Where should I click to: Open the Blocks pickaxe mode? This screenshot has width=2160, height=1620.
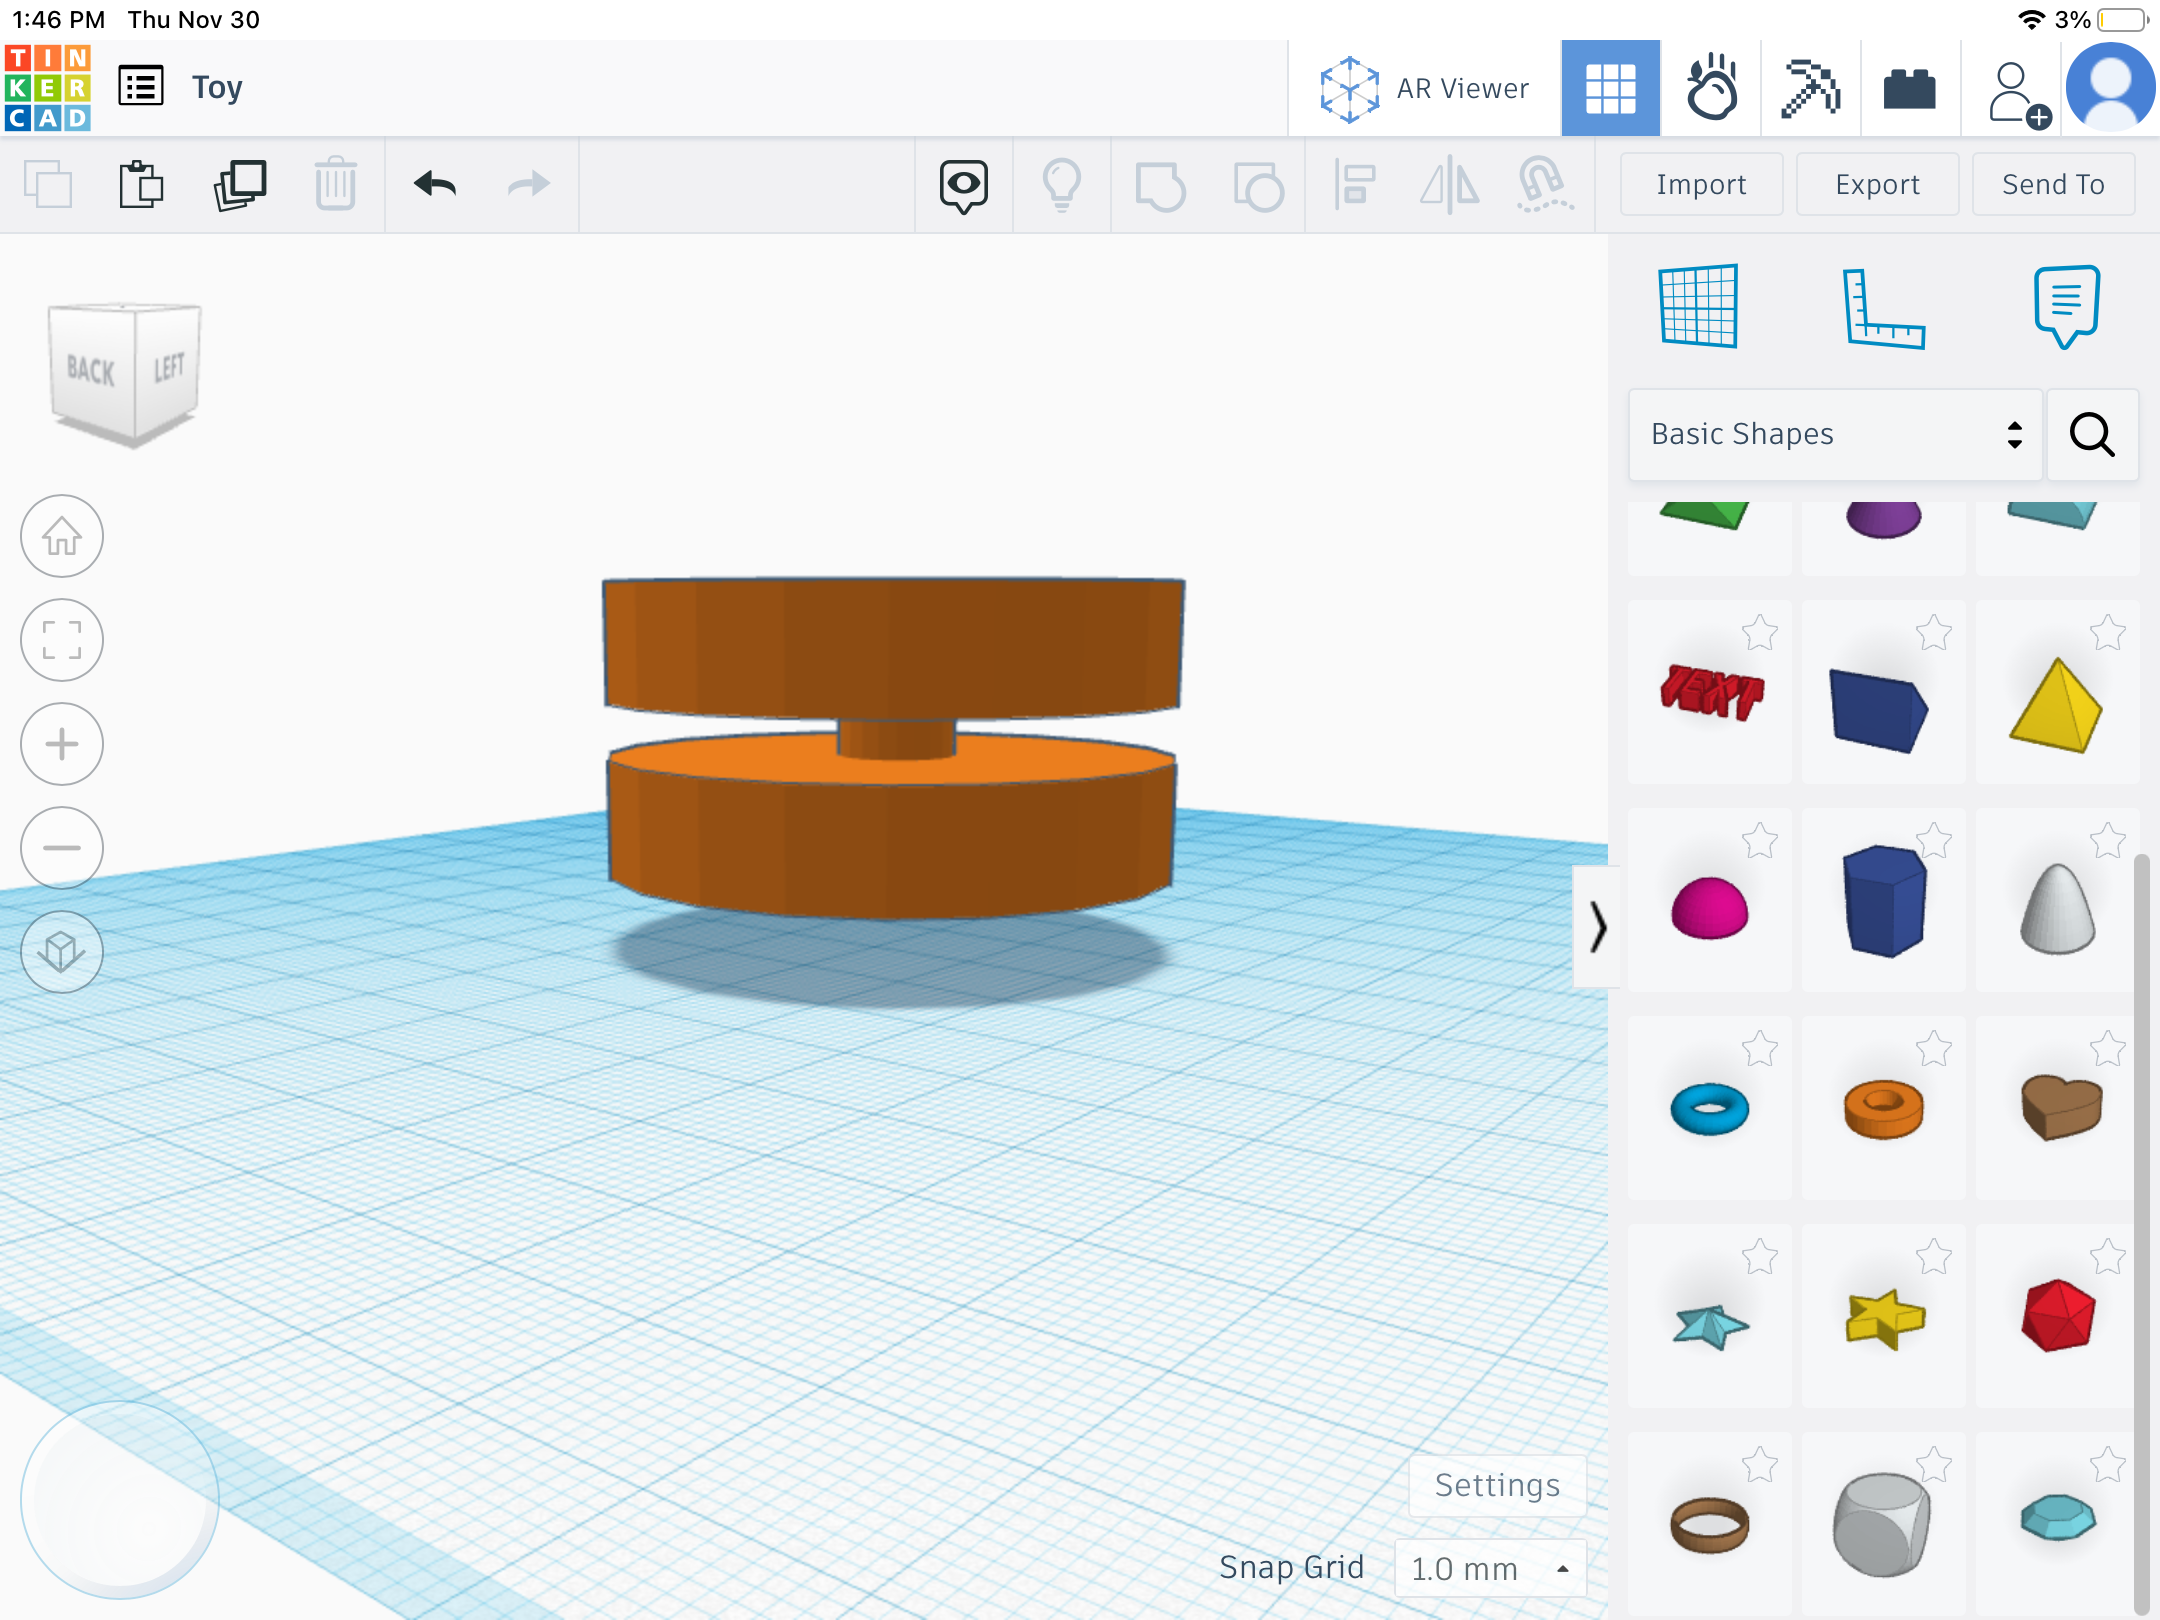click(x=1810, y=89)
